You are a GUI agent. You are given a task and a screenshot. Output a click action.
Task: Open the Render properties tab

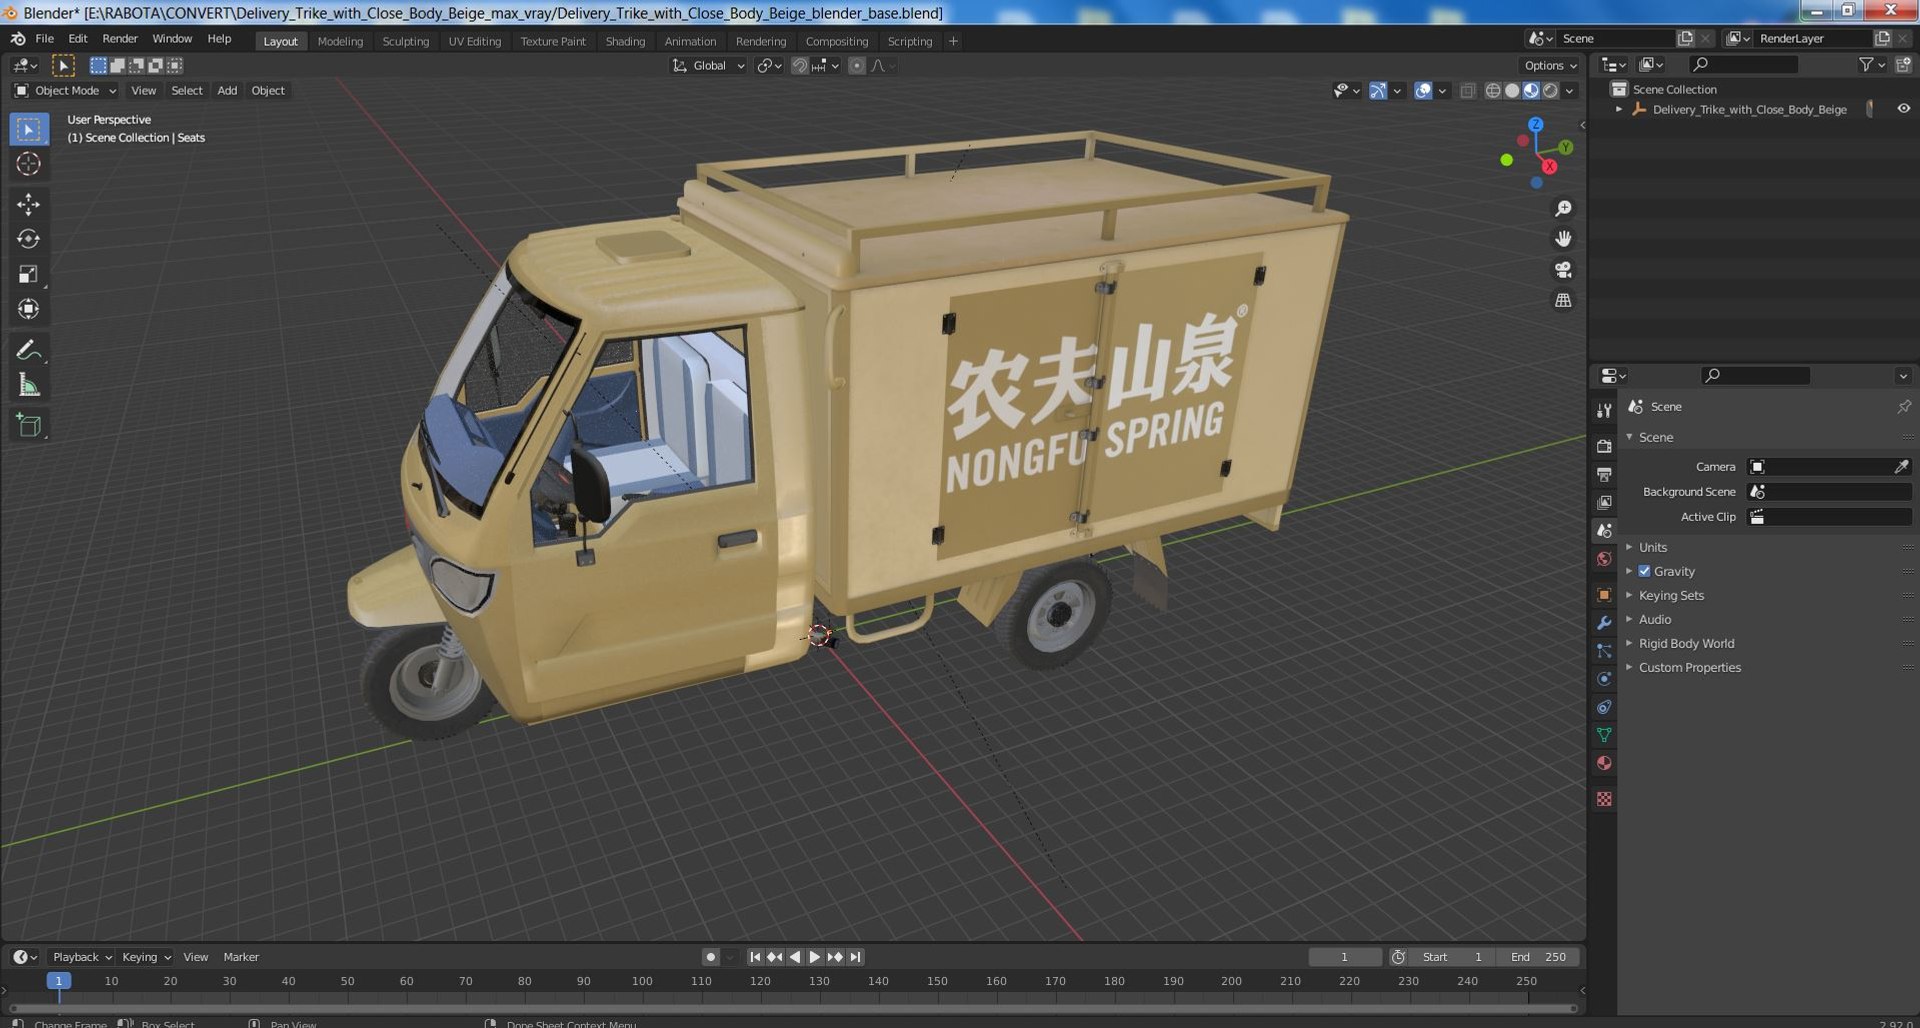pyautogui.click(x=1604, y=446)
